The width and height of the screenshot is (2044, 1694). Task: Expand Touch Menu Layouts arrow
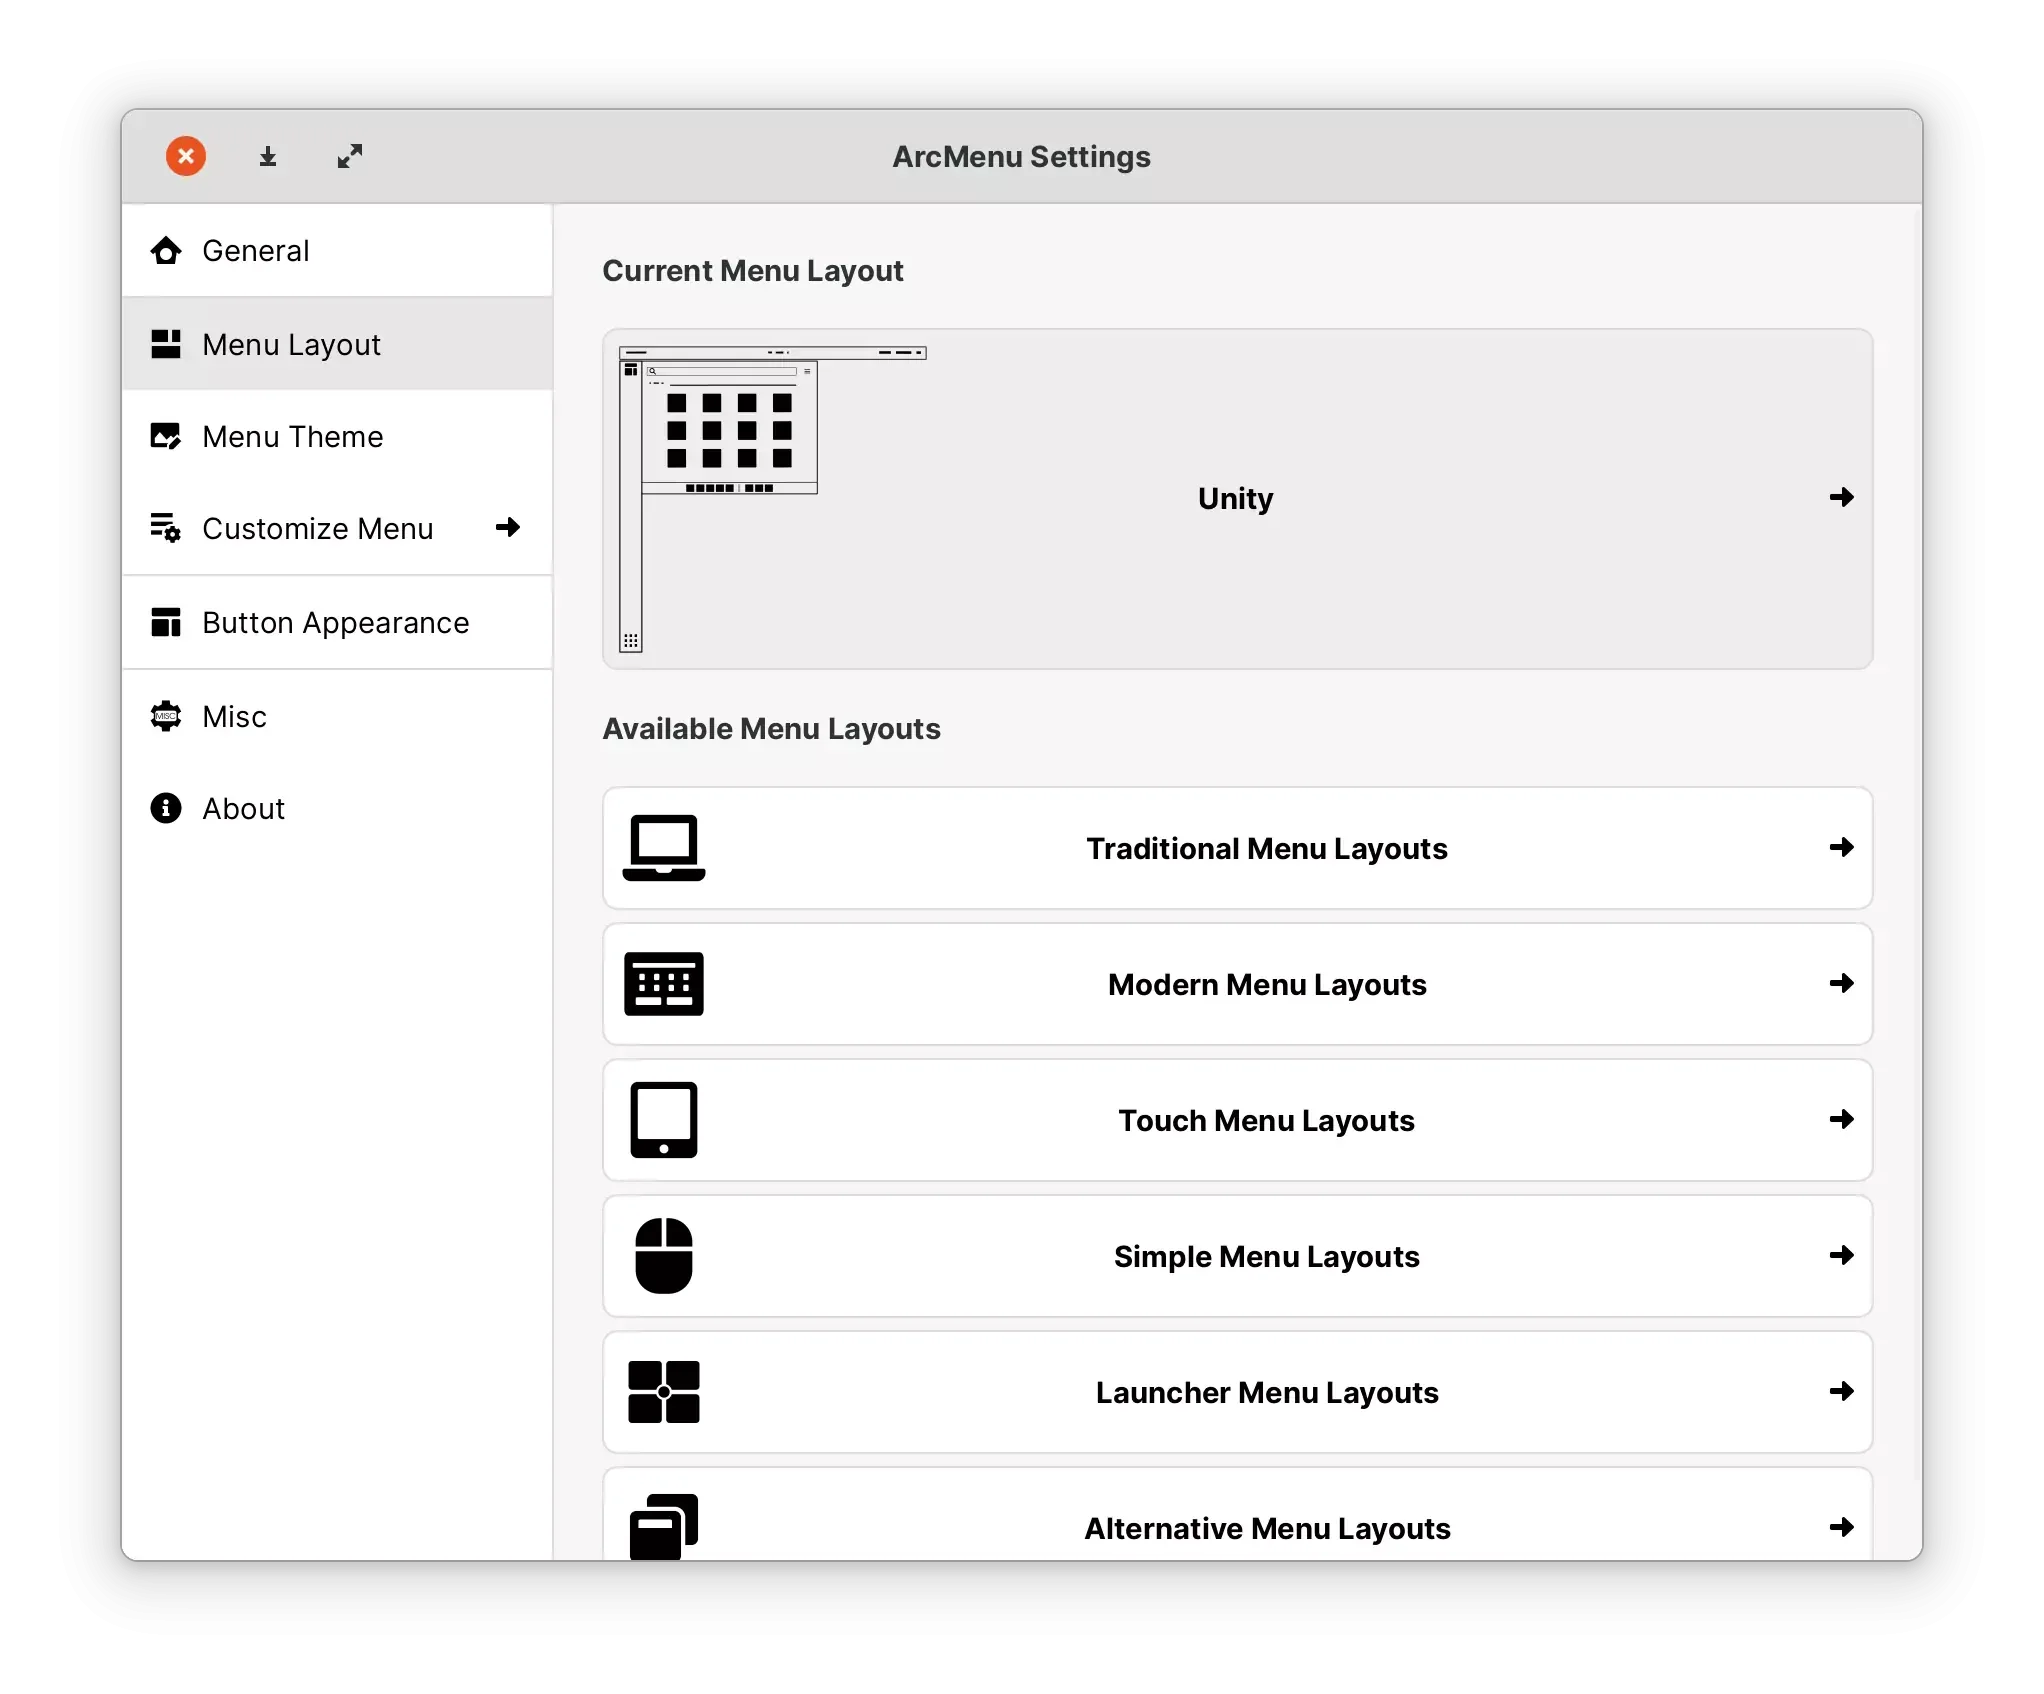click(1842, 1119)
